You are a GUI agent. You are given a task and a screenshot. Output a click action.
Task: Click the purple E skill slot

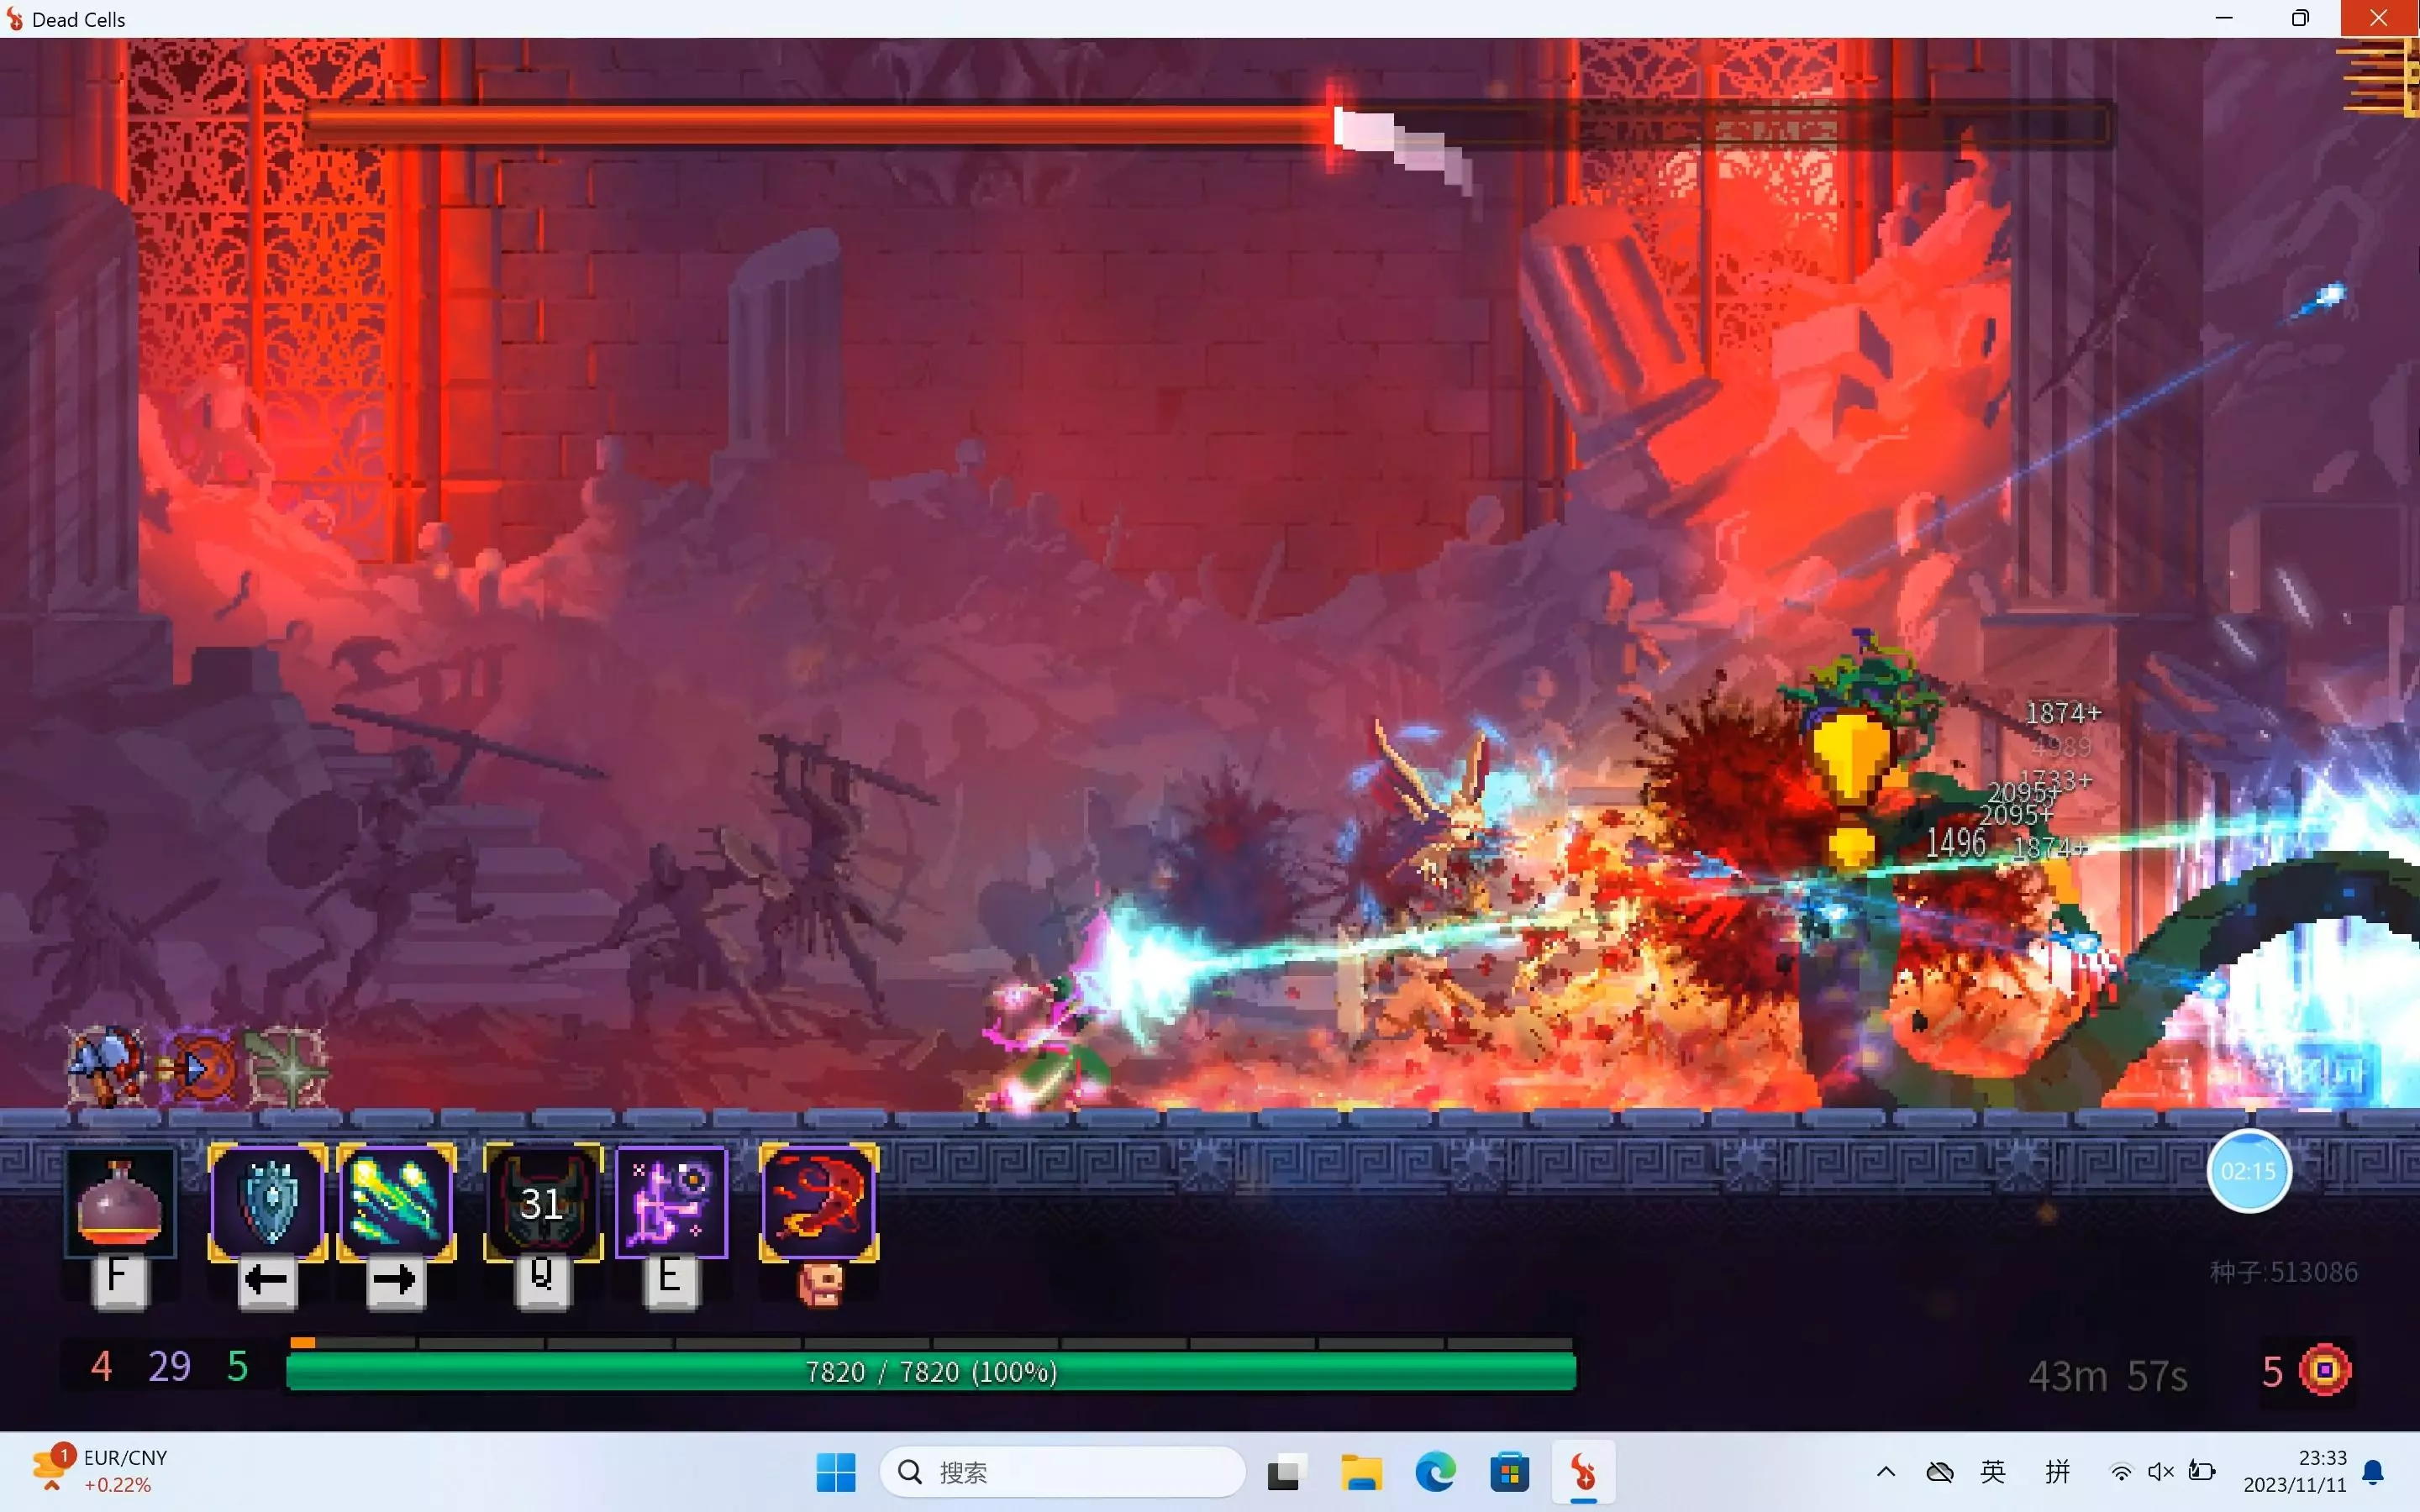click(670, 1203)
